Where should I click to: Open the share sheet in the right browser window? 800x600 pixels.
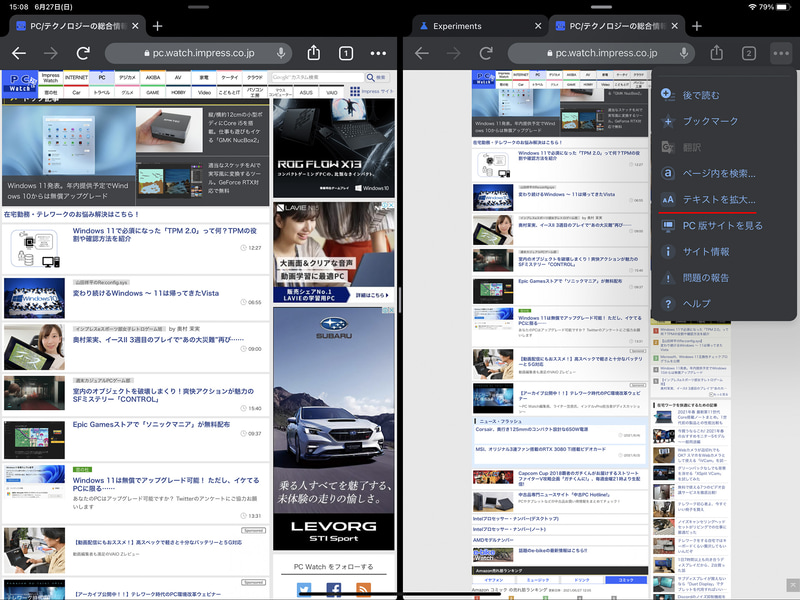tap(717, 53)
